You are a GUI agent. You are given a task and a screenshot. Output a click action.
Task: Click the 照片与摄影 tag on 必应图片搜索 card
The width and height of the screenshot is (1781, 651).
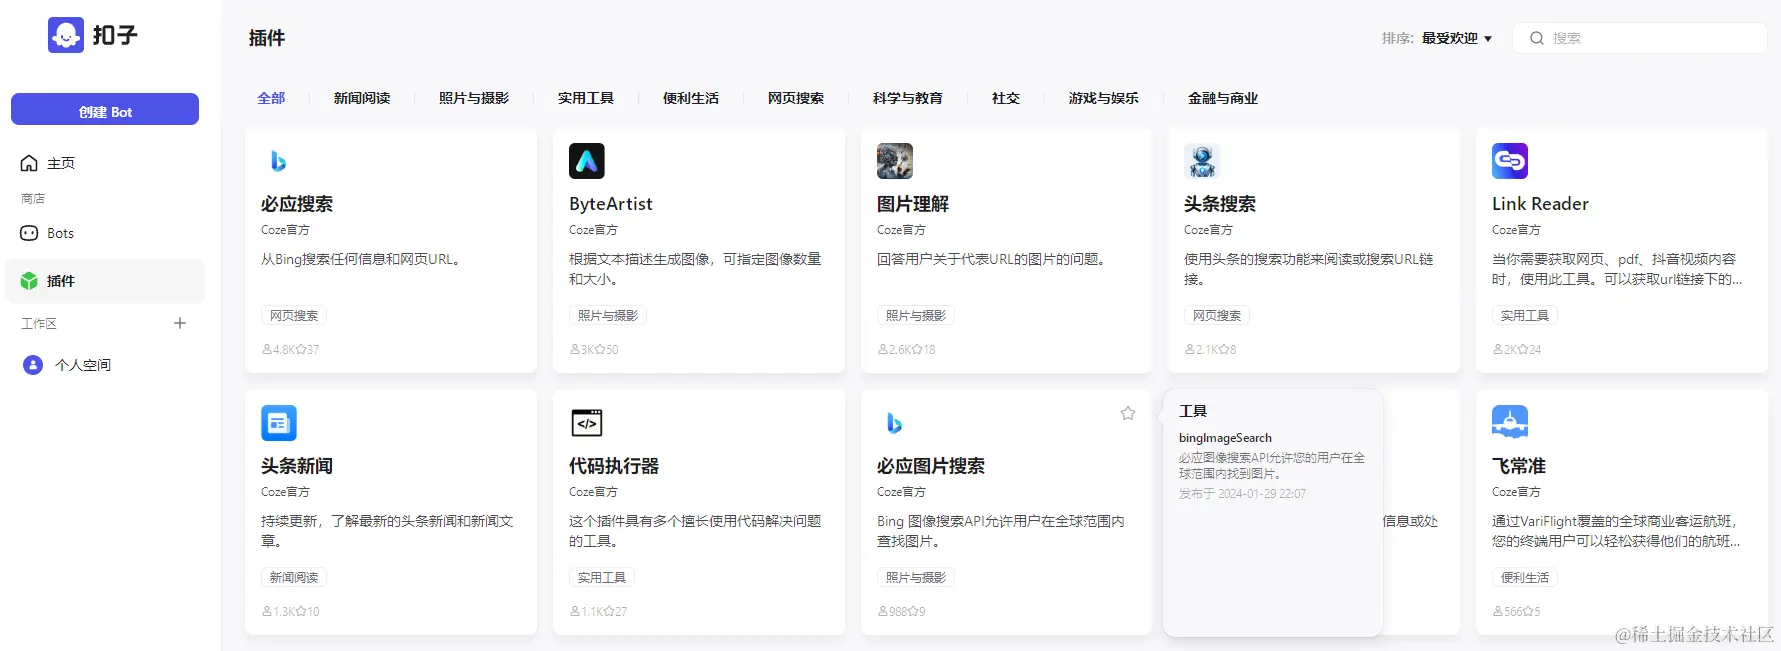tap(916, 577)
